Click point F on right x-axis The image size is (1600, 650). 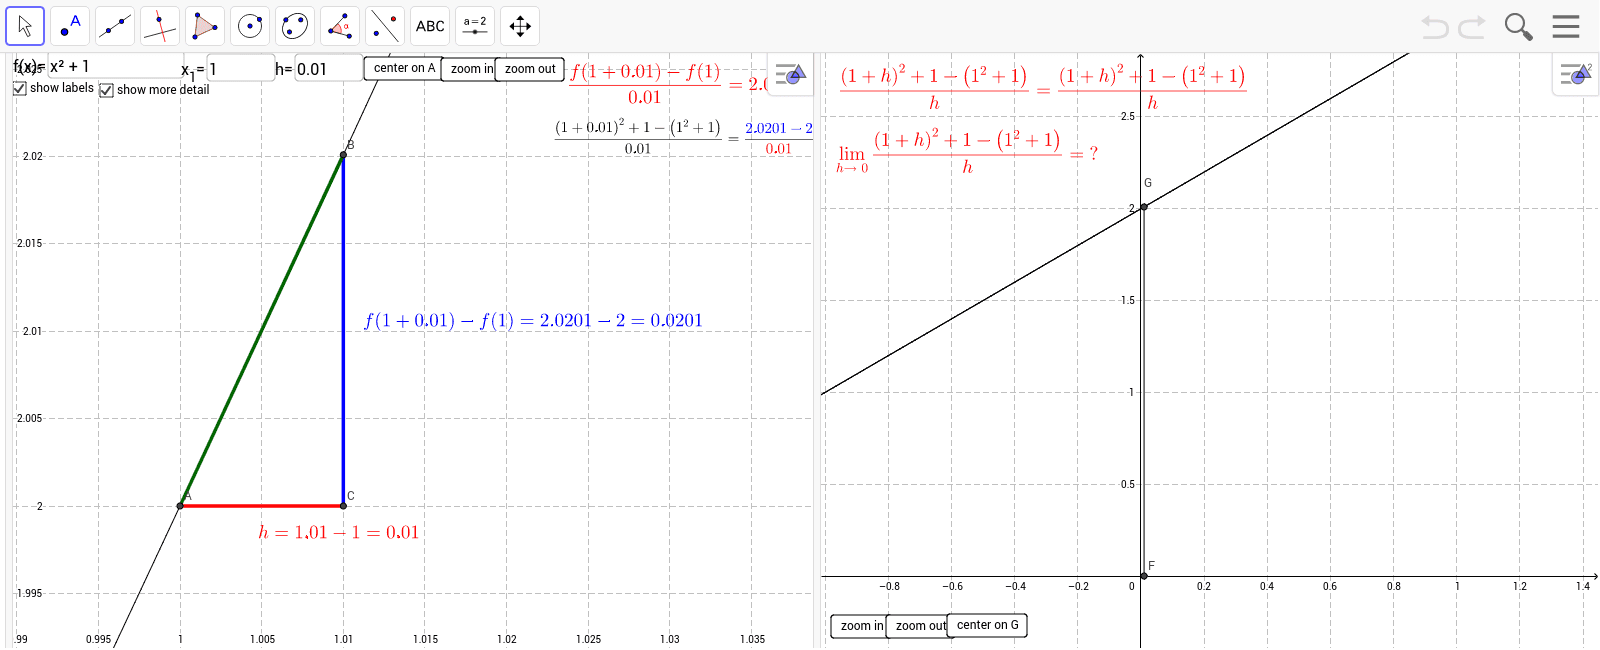coord(1144,576)
